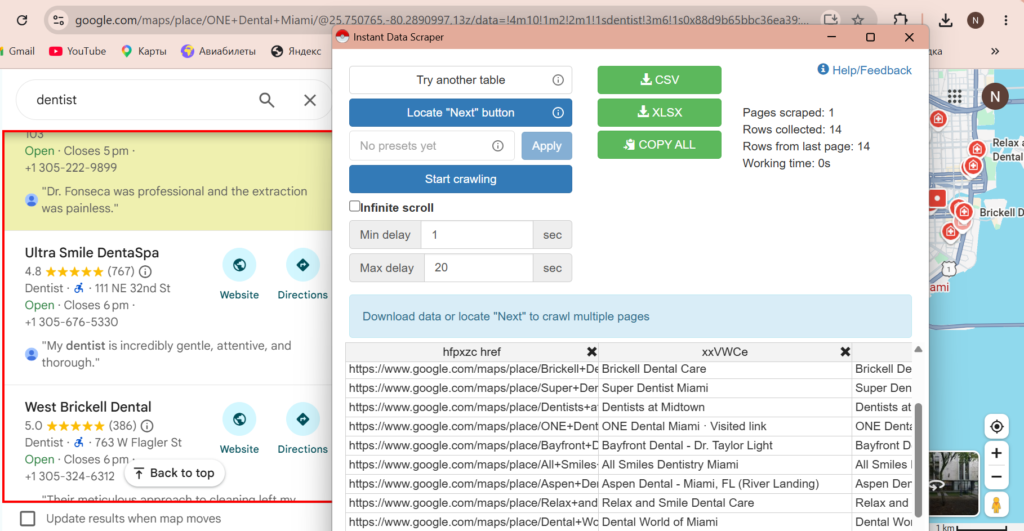This screenshot has height=531, width=1024.
Task: Open Website for Ultra Smile DentaSpa
Action: (239, 275)
